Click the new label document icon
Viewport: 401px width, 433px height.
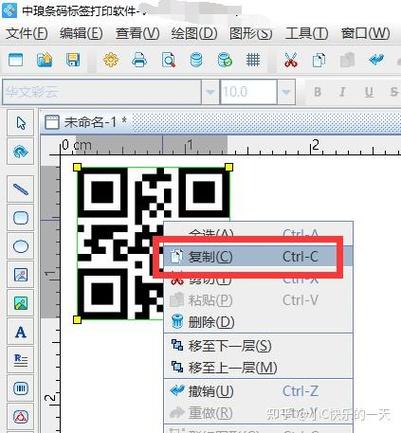[x=16, y=60]
